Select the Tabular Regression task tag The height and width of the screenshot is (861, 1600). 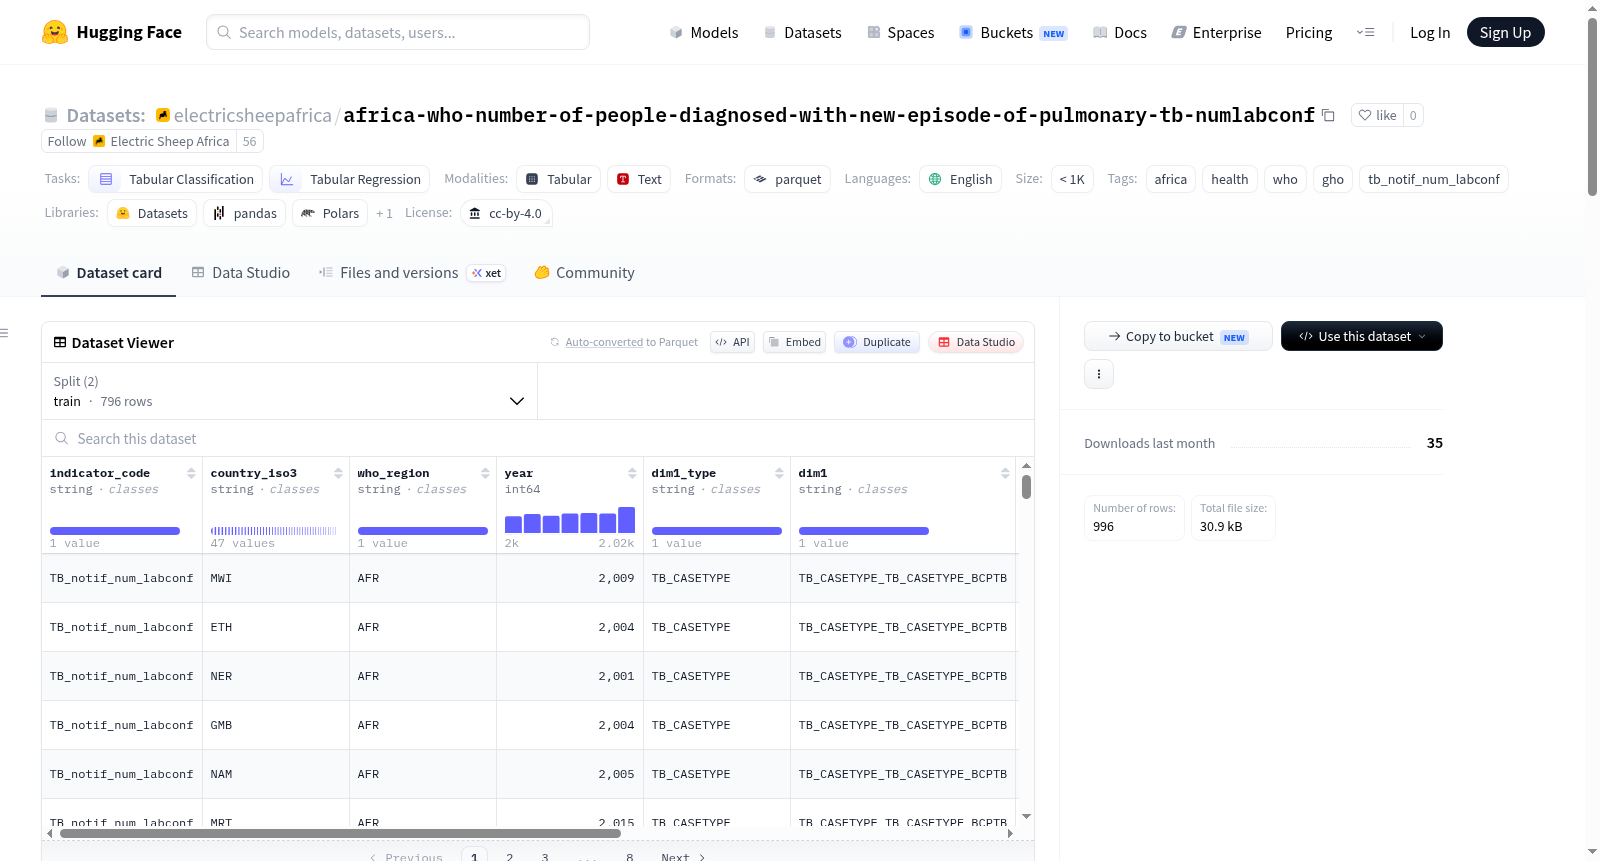coord(350,179)
